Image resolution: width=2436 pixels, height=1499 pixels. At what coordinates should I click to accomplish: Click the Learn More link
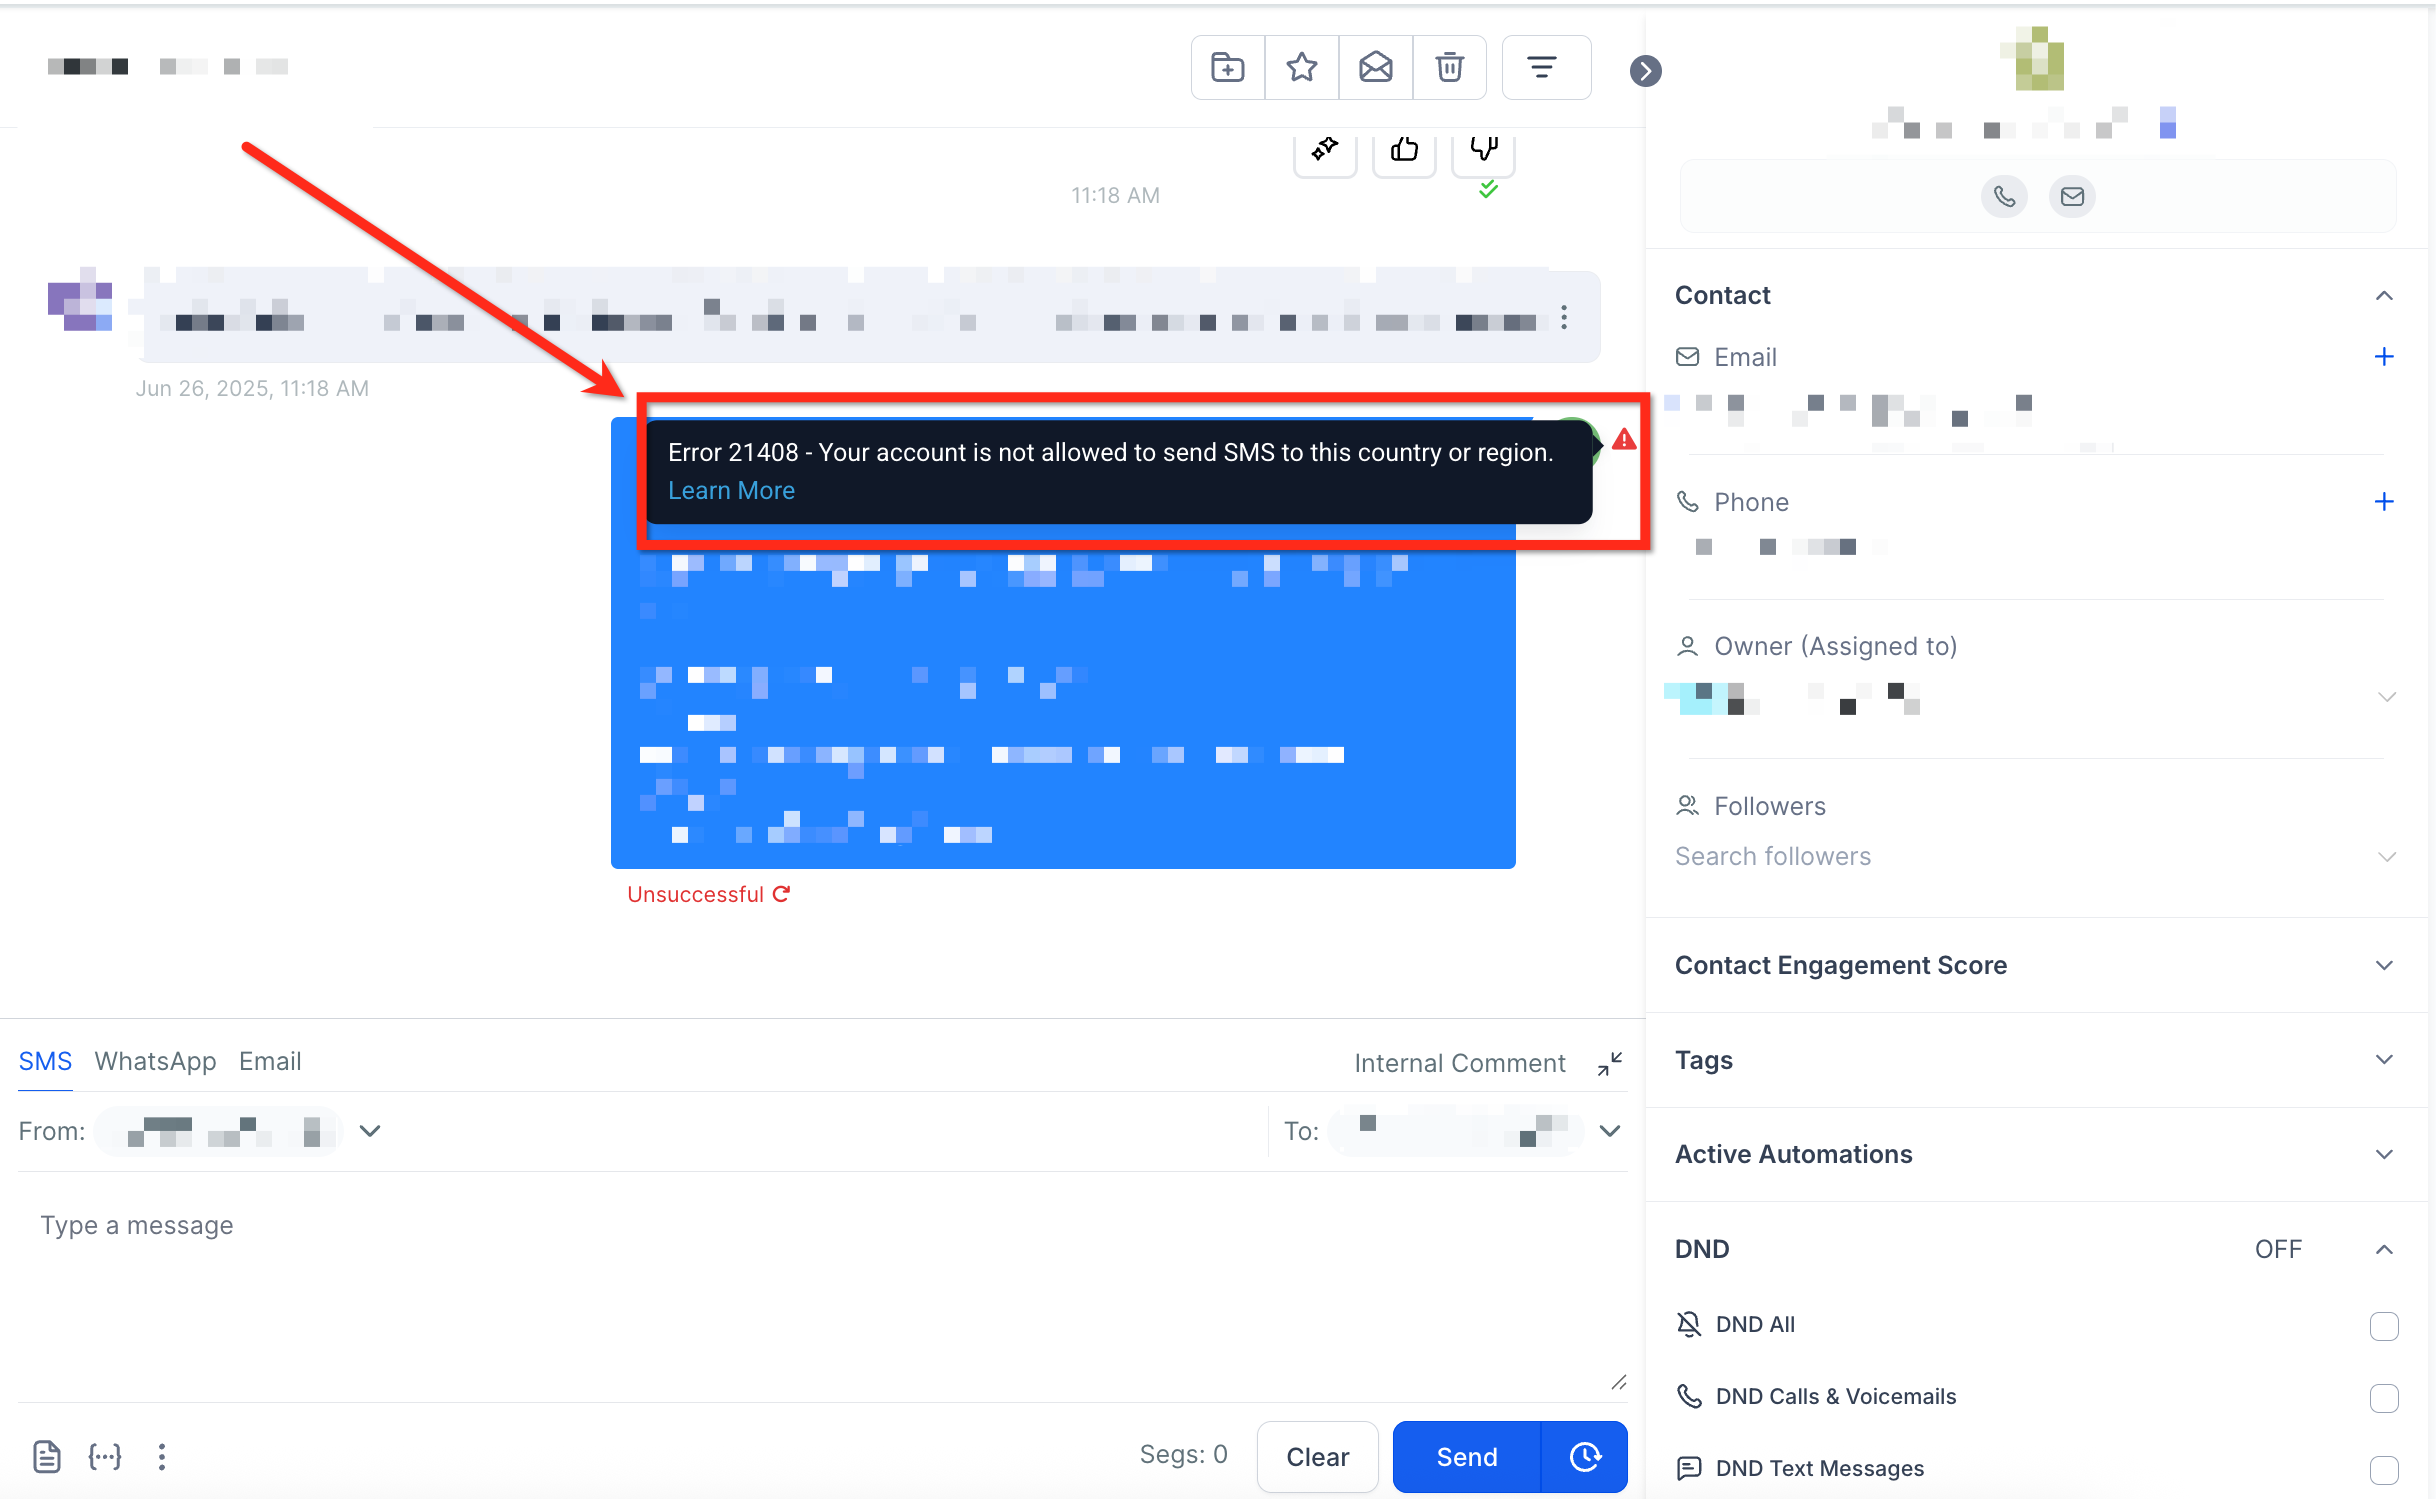[x=731, y=491]
